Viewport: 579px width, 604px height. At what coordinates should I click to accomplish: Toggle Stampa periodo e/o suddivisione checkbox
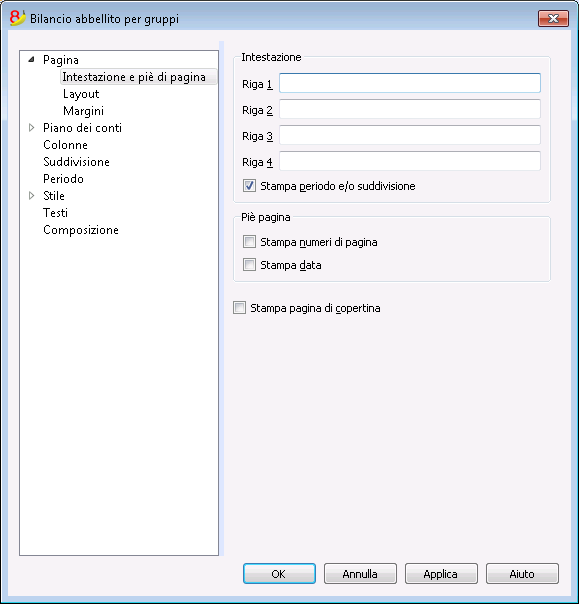tap(249, 186)
